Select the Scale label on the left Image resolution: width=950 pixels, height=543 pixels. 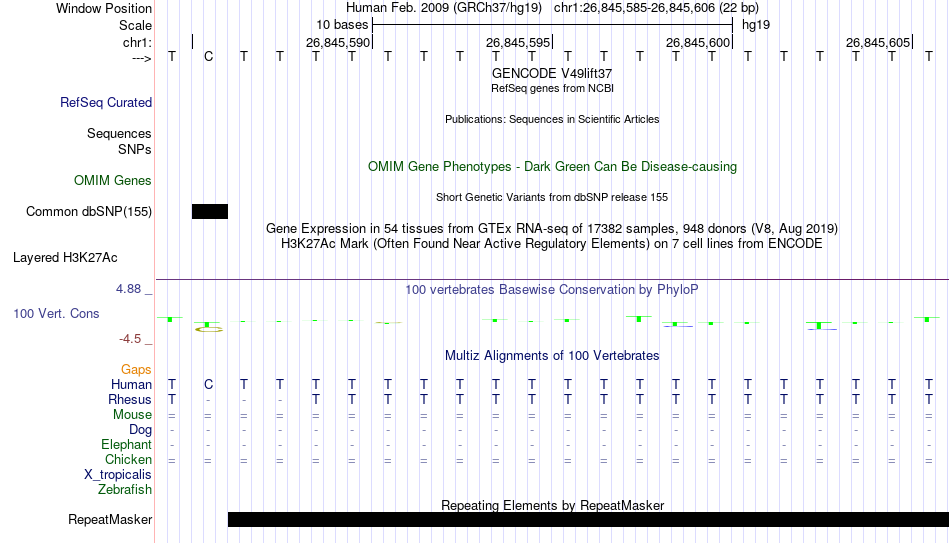(135, 25)
